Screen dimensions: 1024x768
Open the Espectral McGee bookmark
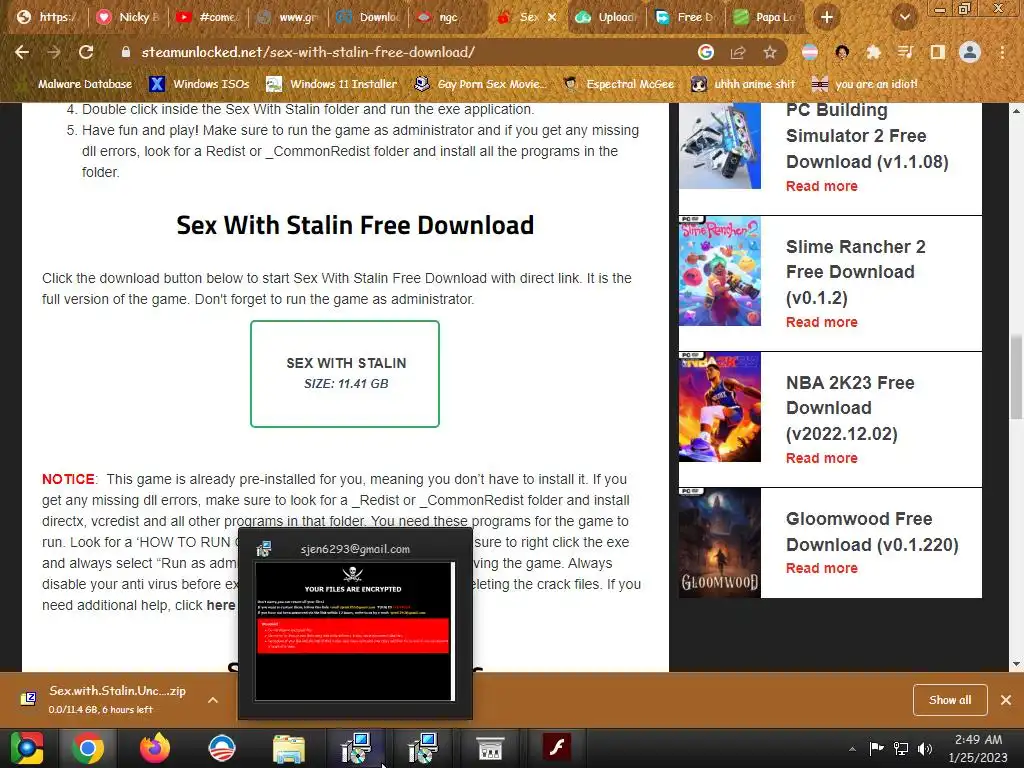(618, 84)
